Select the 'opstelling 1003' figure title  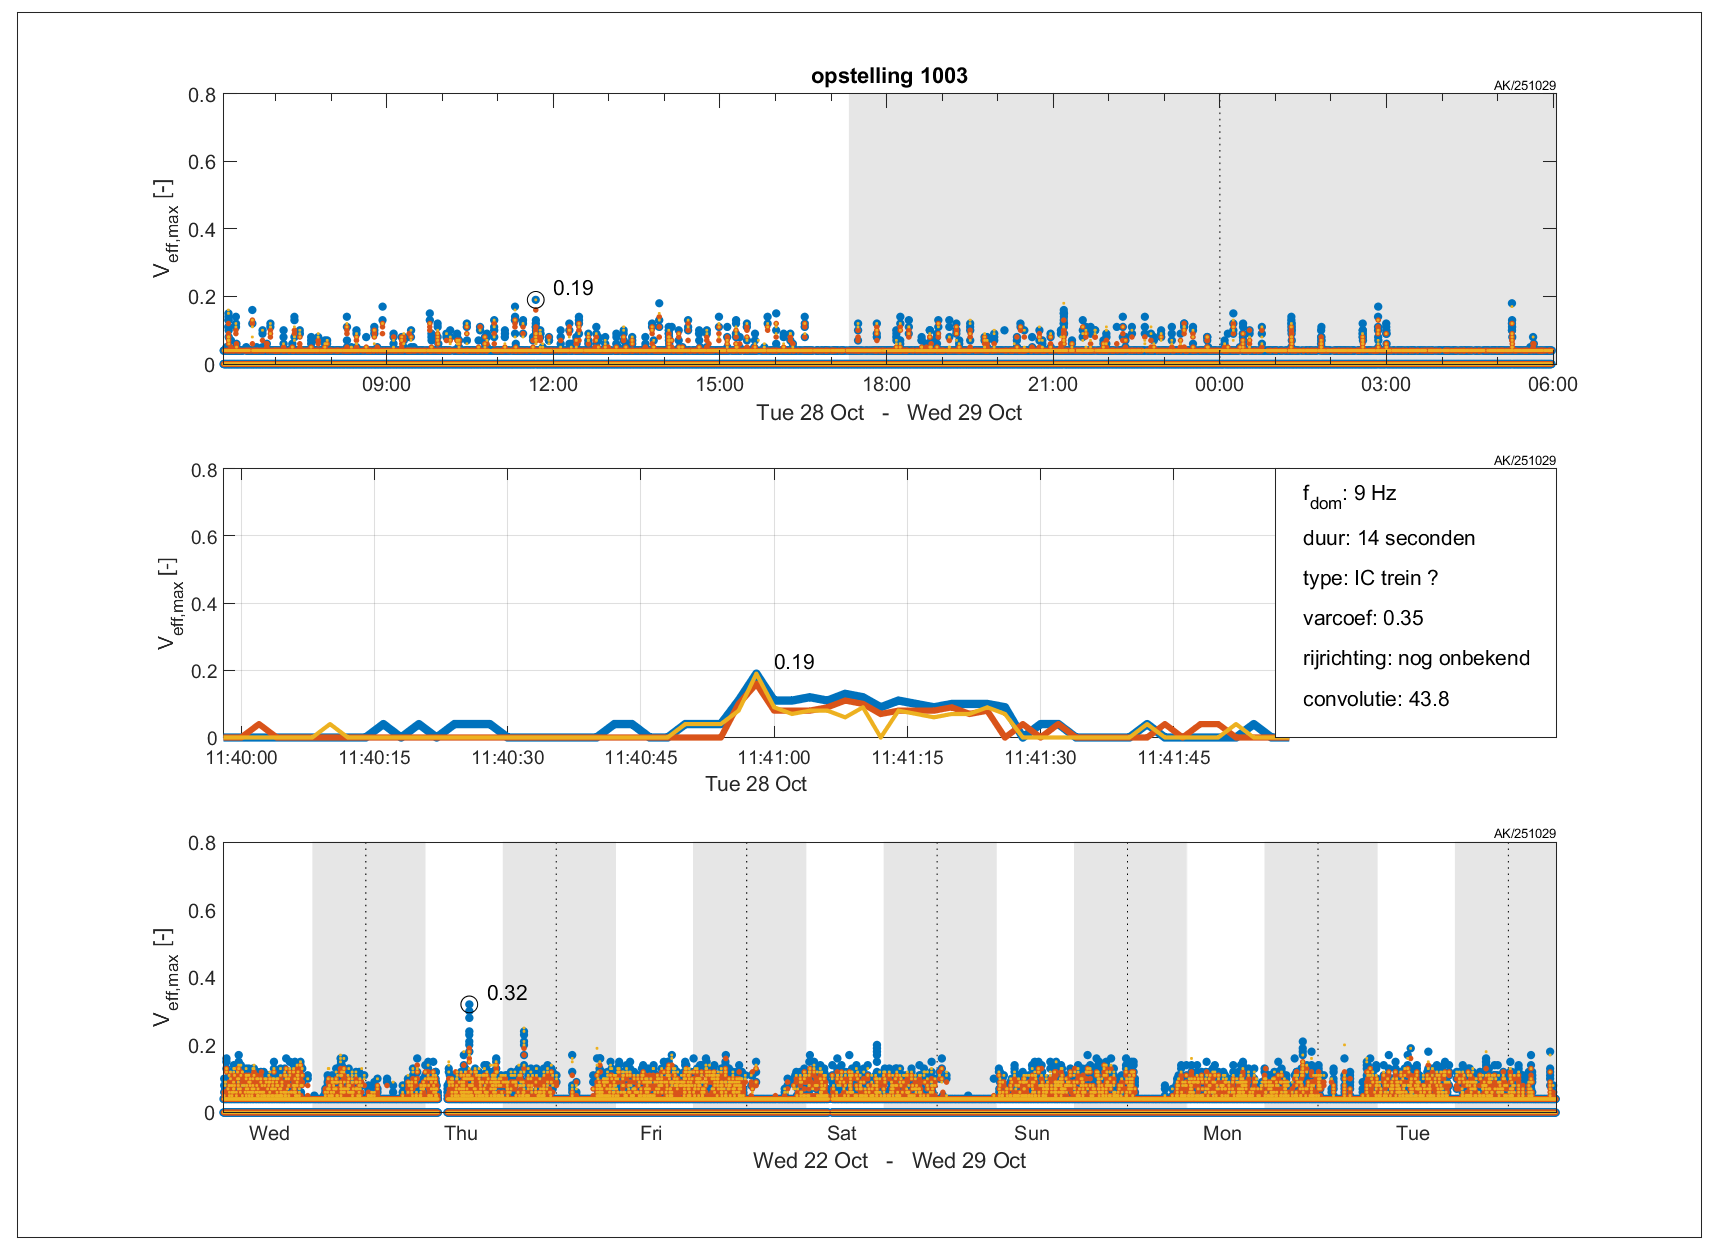click(x=889, y=76)
